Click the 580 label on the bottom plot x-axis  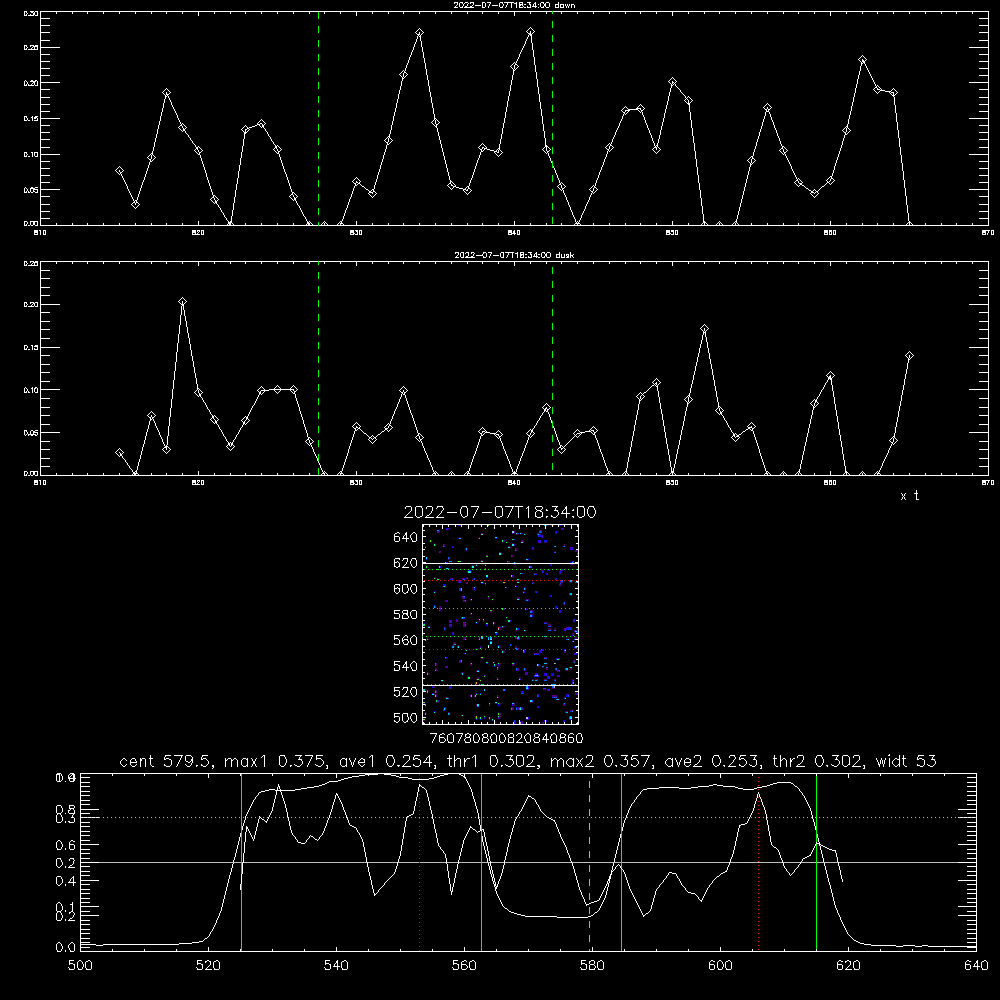point(592,966)
